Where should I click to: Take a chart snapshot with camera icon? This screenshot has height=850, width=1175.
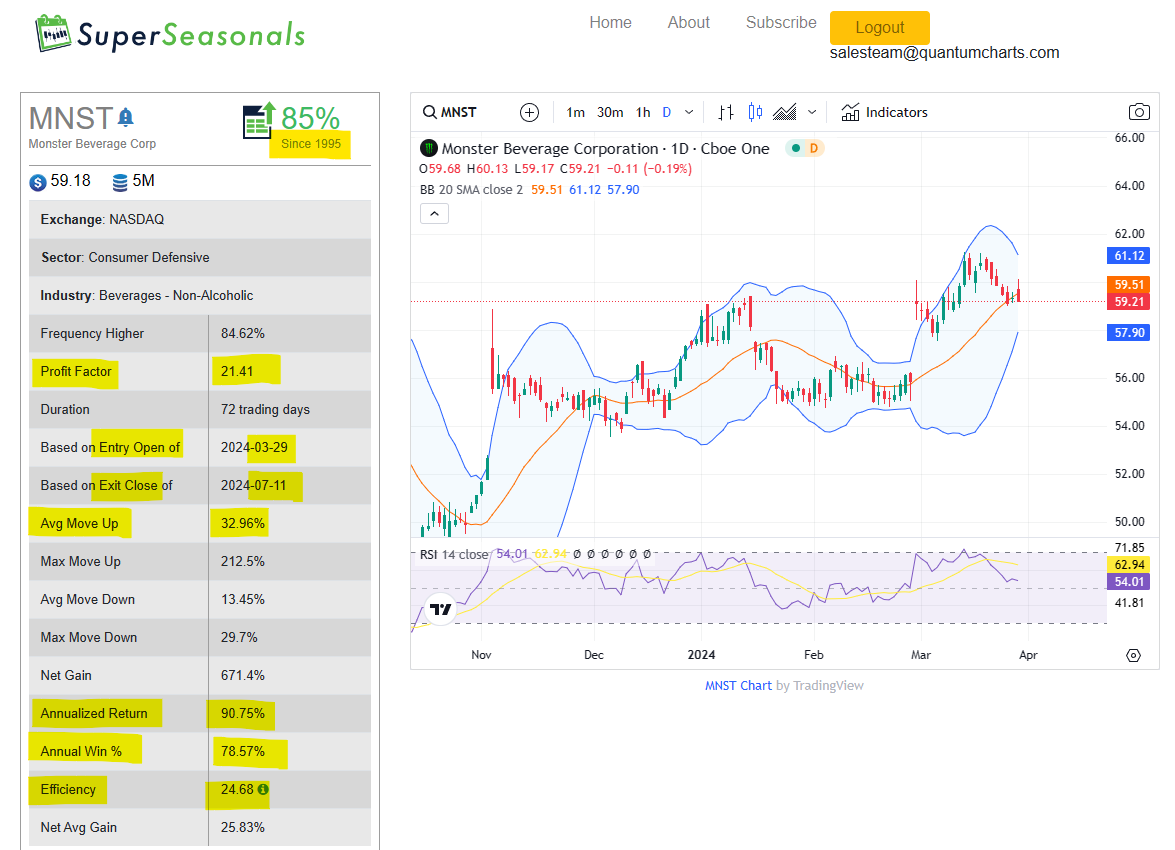click(x=1138, y=112)
